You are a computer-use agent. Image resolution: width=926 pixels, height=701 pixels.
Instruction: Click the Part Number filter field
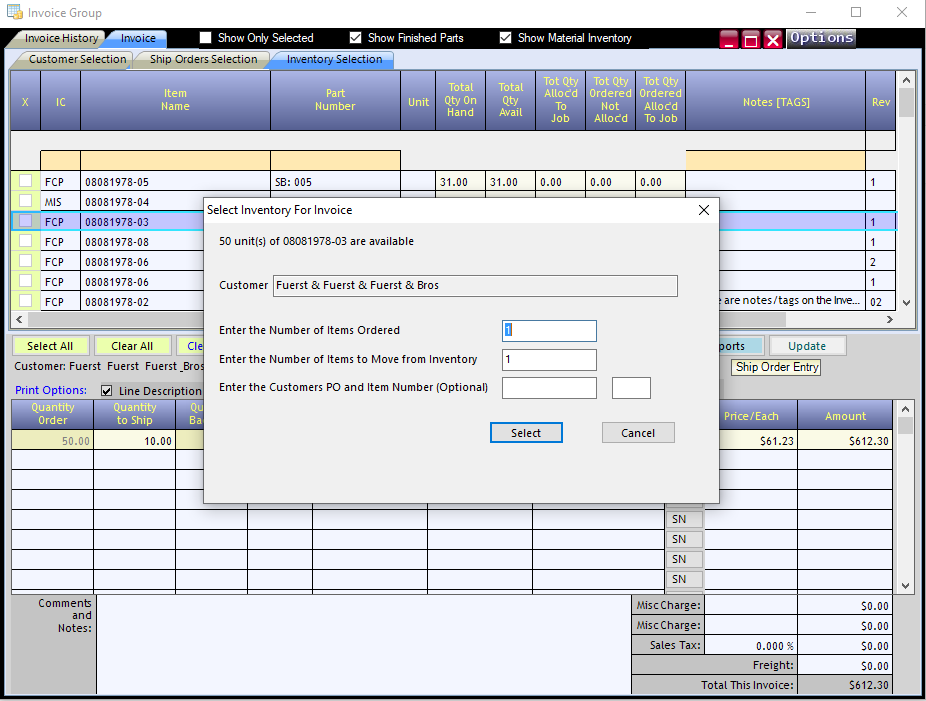(335, 160)
